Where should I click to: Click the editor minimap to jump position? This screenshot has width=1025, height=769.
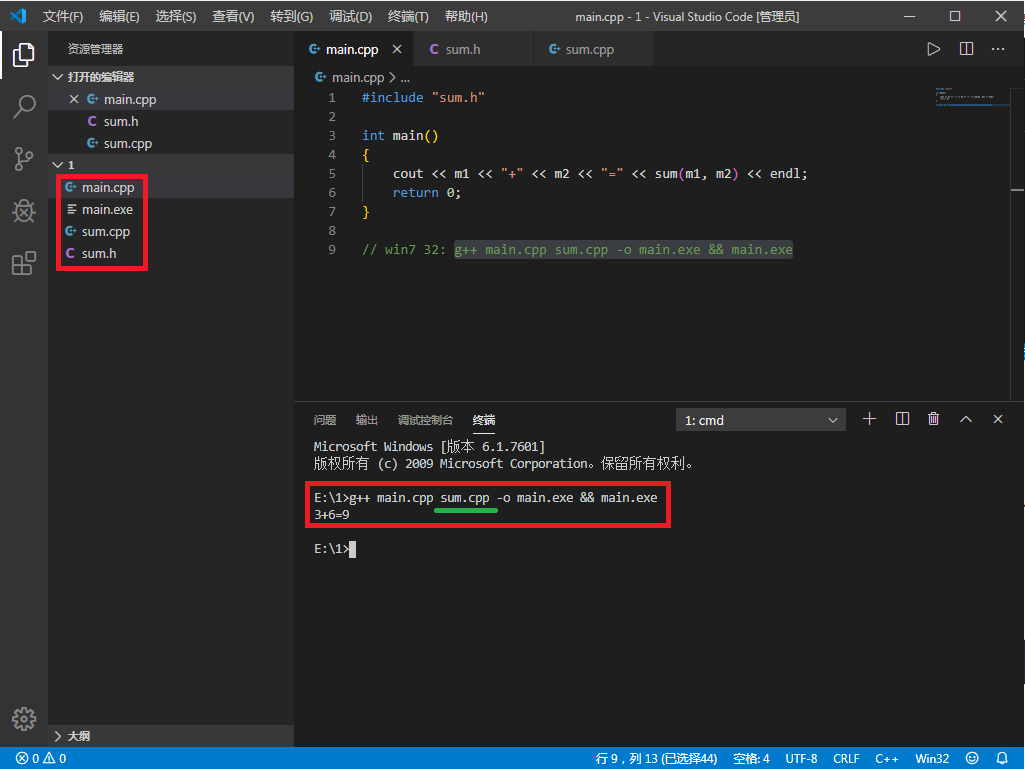pos(970,95)
